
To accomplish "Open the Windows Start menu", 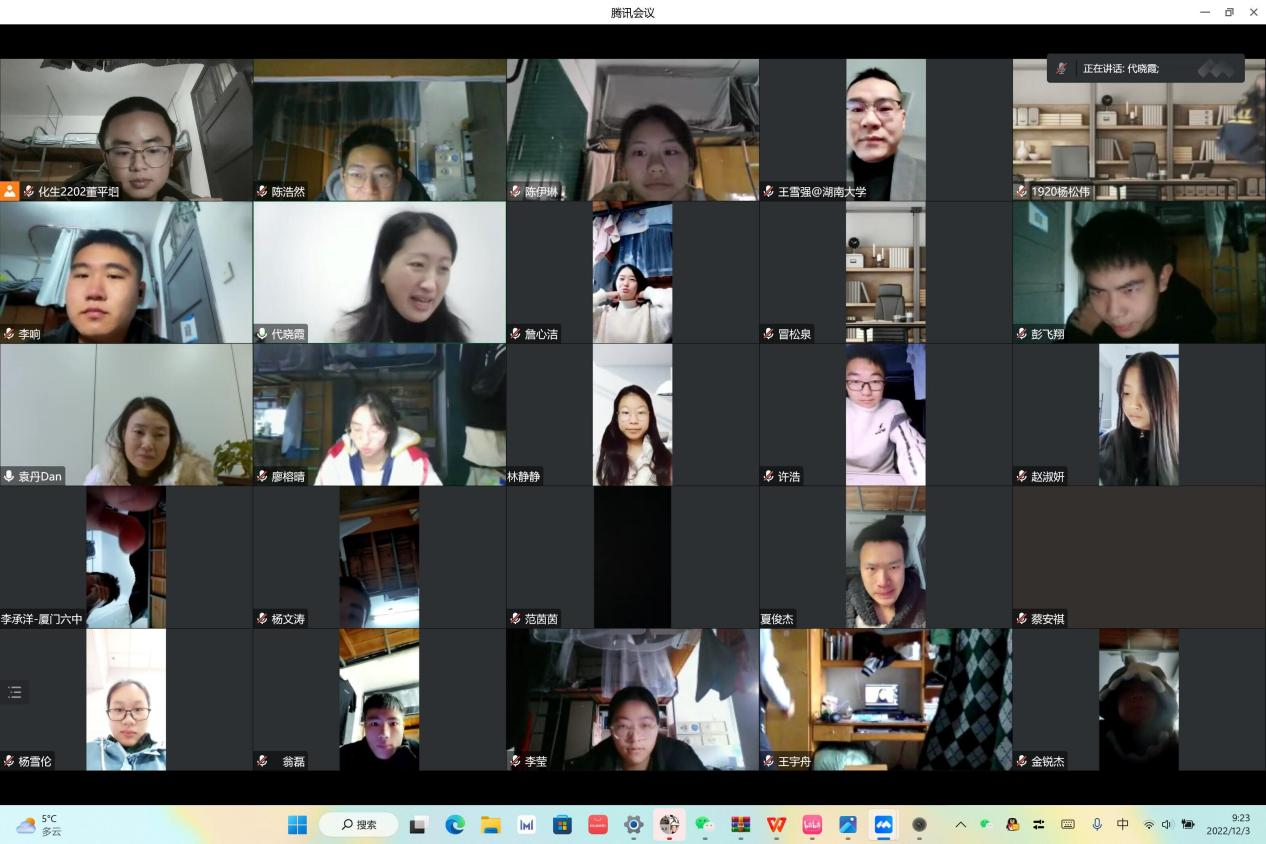I will coord(297,825).
